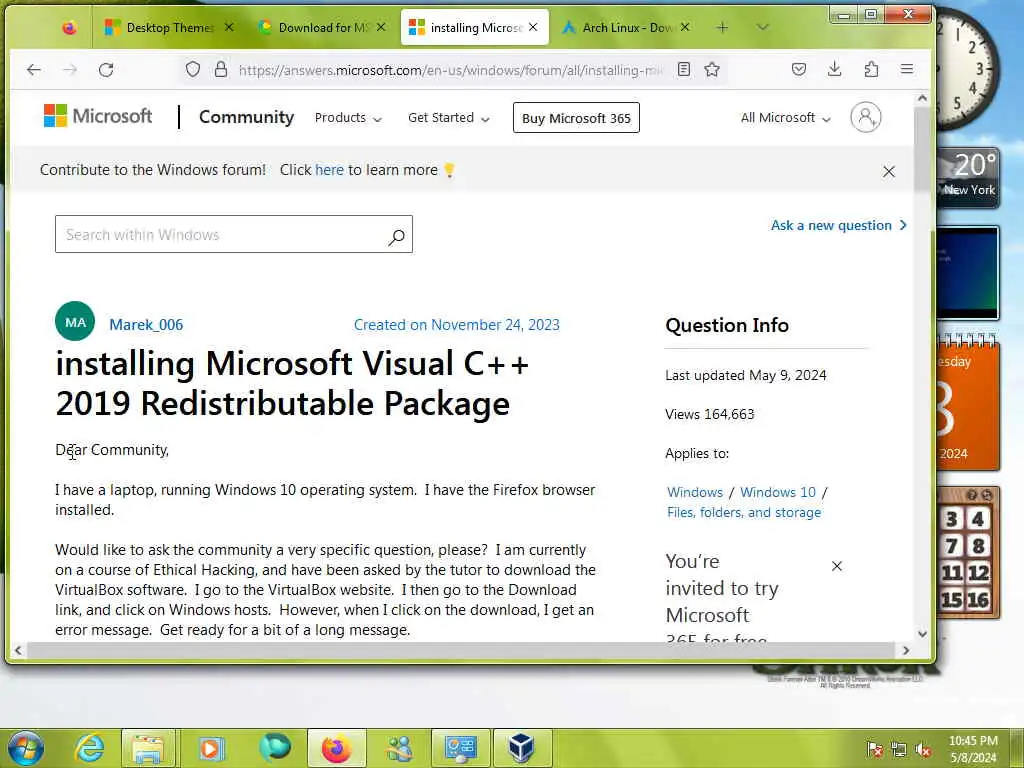This screenshot has width=1024, height=768.
Task: Switch to the Arch Linux tab
Action: click(626, 27)
